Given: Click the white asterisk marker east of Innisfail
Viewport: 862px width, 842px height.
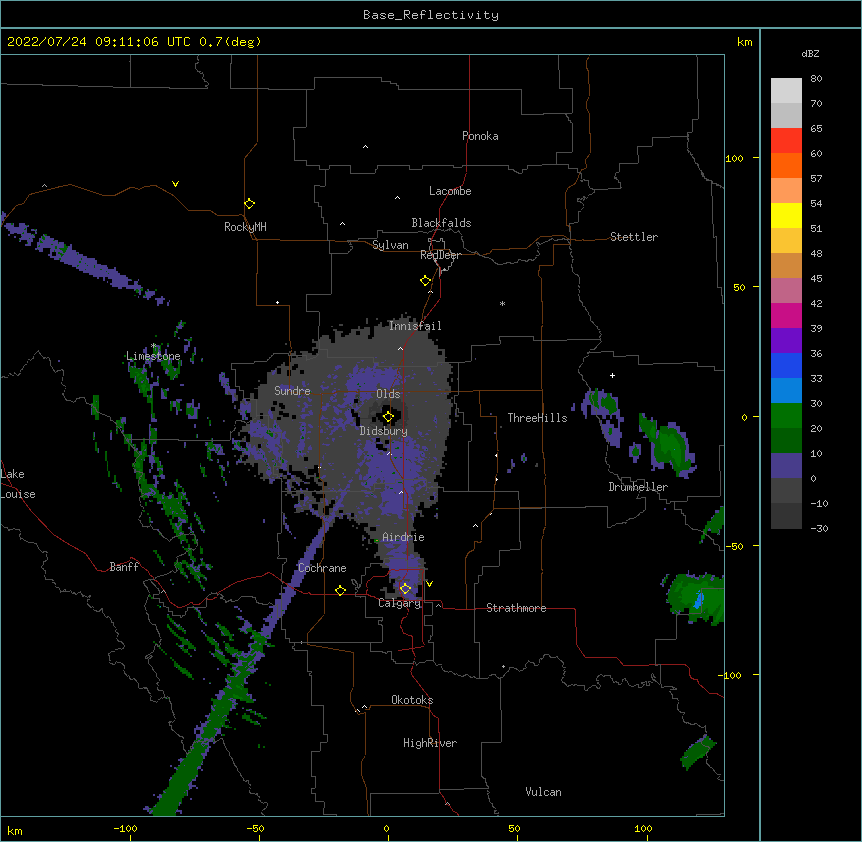Looking at the screenshot, I should click(x=502, y=304).
